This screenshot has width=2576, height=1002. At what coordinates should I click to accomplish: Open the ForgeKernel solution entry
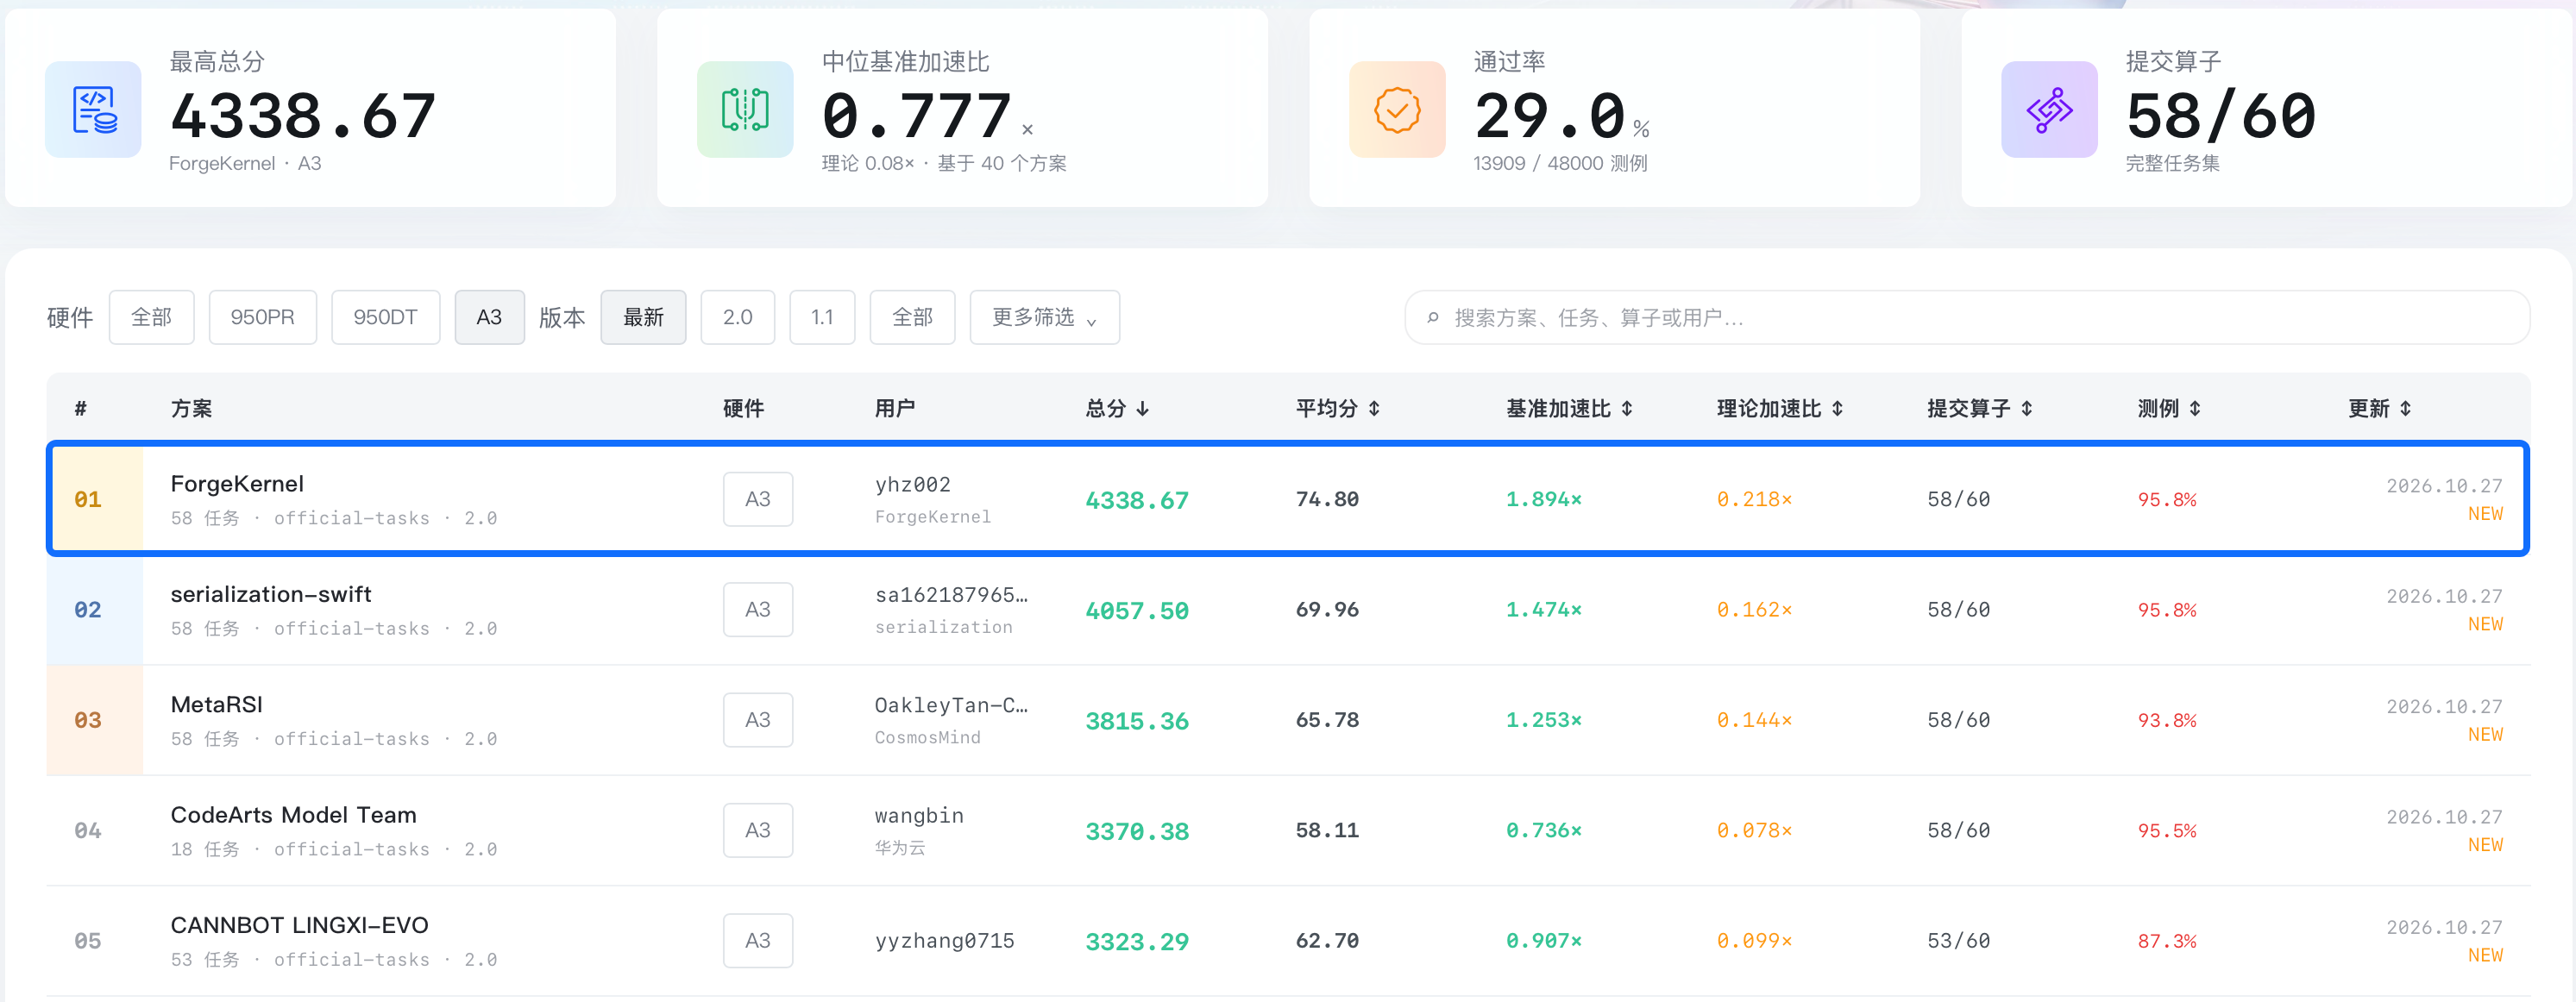pyautogui.click(x=237, y=484)
